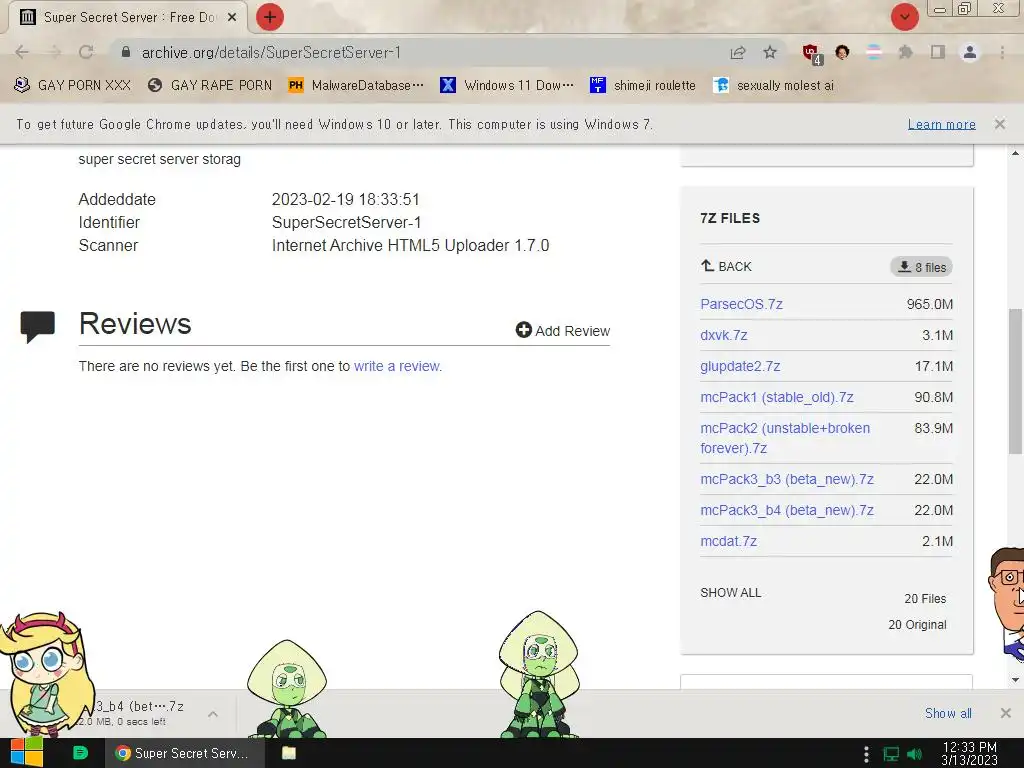Click Add Review button

click(x=562, y=330)
